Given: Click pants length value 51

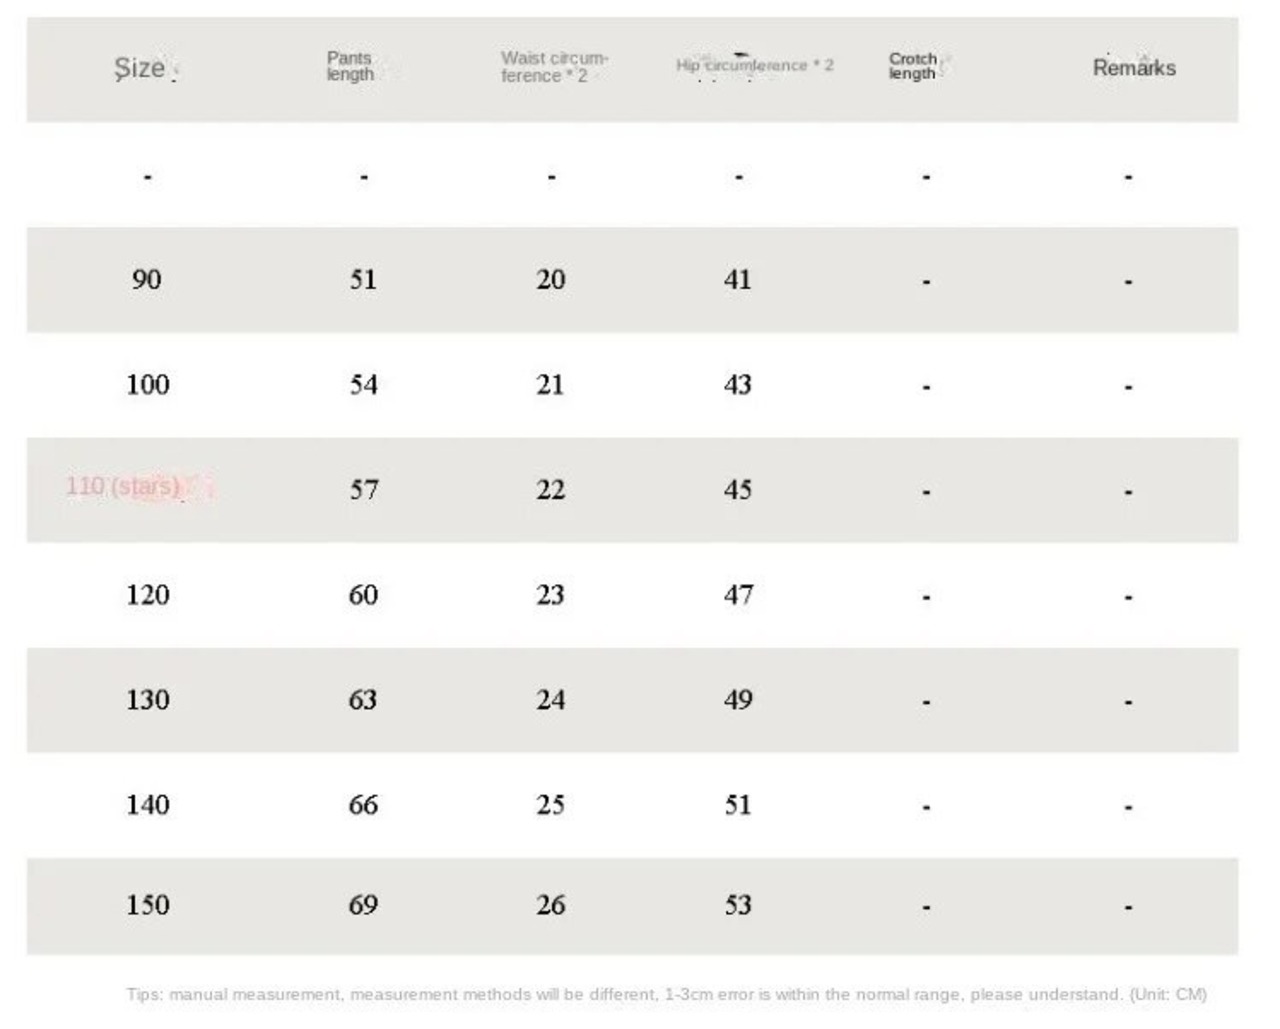Looking at the screenshot, I should click(363, 280).
